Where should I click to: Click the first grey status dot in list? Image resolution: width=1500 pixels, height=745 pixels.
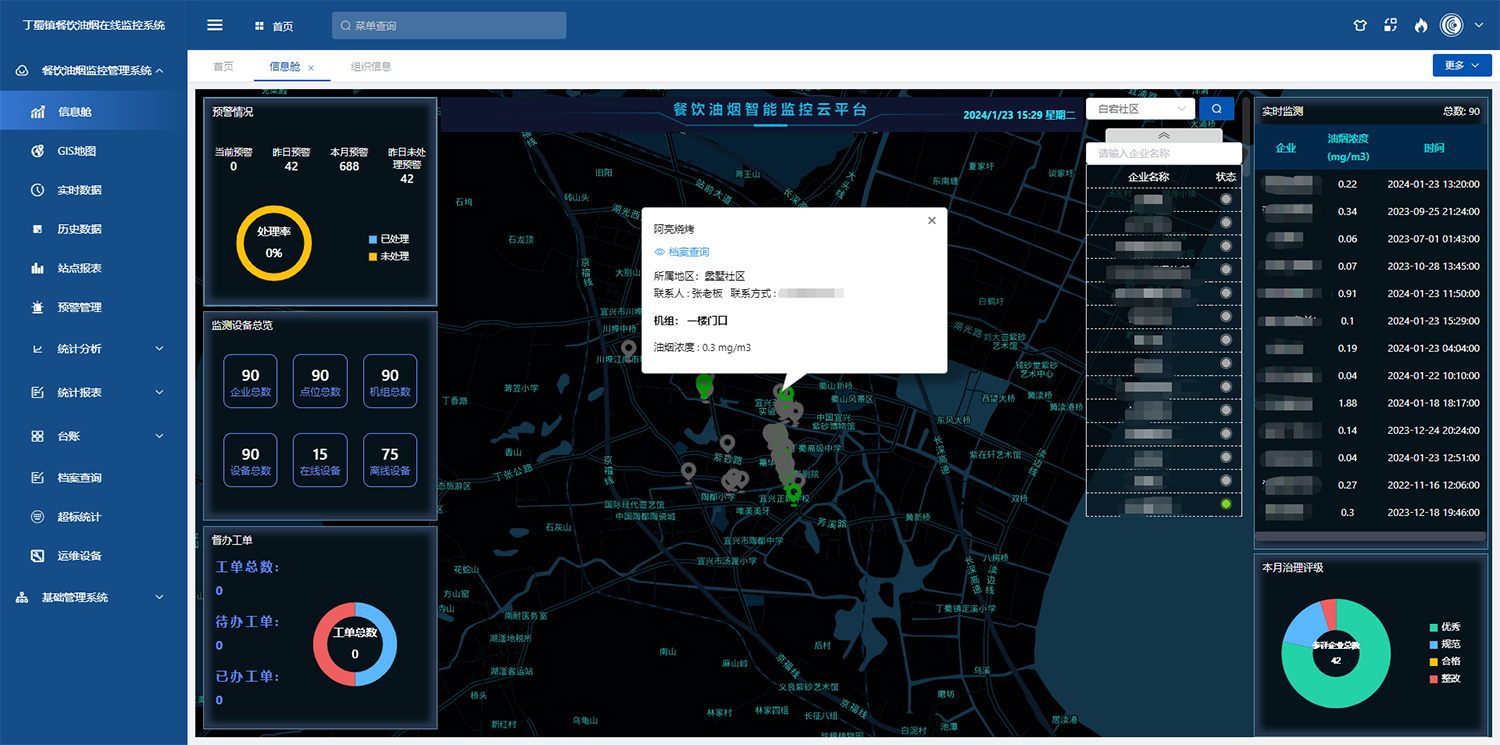pyautogui.click(x=1226, y=199)
